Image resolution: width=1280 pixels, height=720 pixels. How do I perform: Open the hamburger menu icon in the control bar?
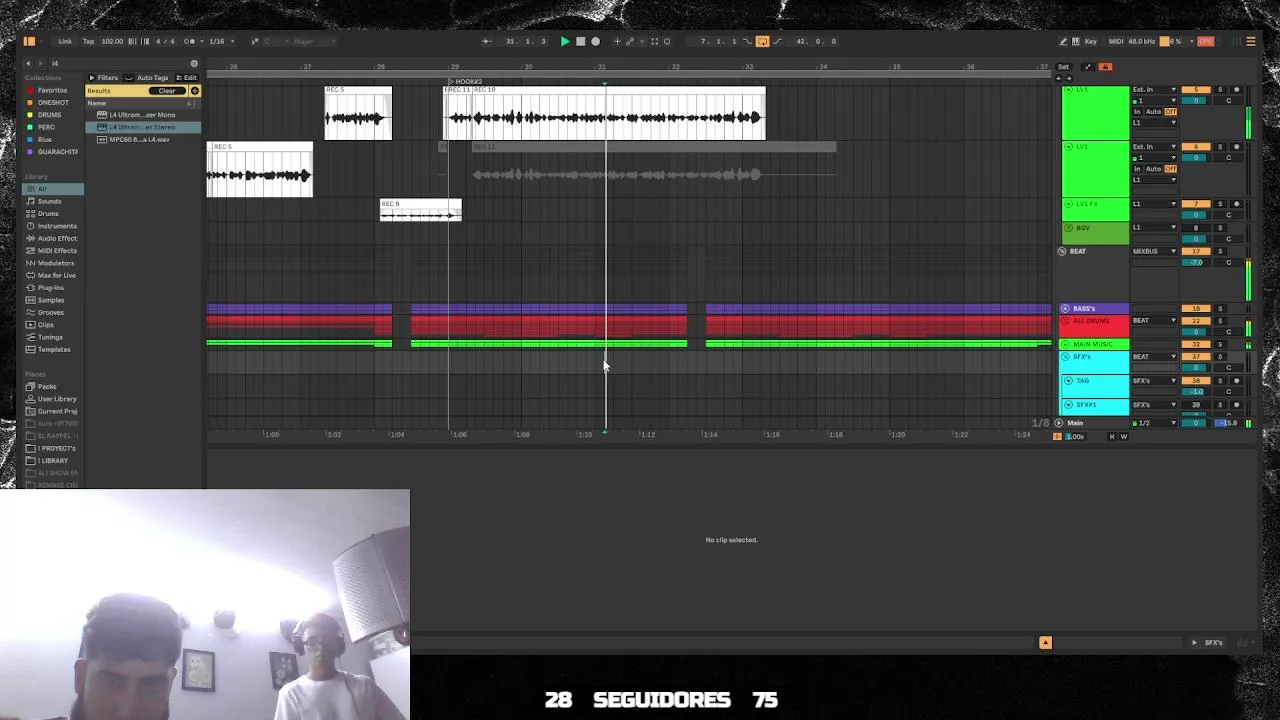[1250, 41]
